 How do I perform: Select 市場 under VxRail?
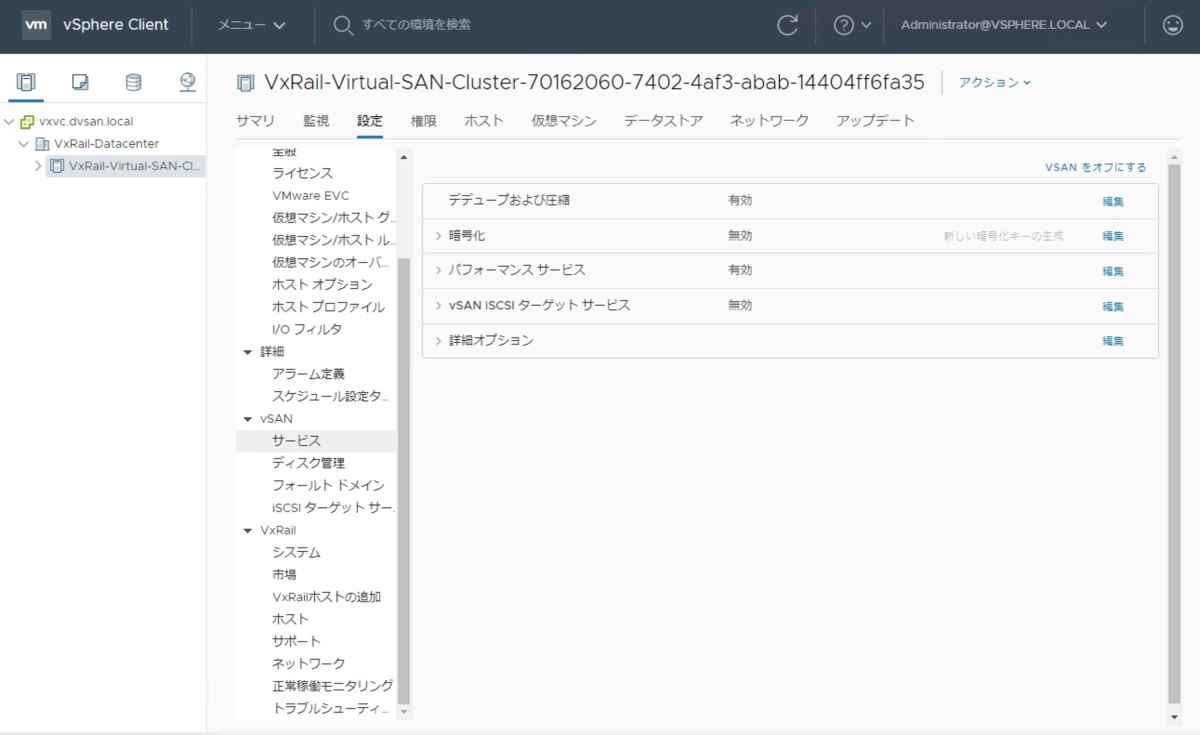tap(284, 574)
